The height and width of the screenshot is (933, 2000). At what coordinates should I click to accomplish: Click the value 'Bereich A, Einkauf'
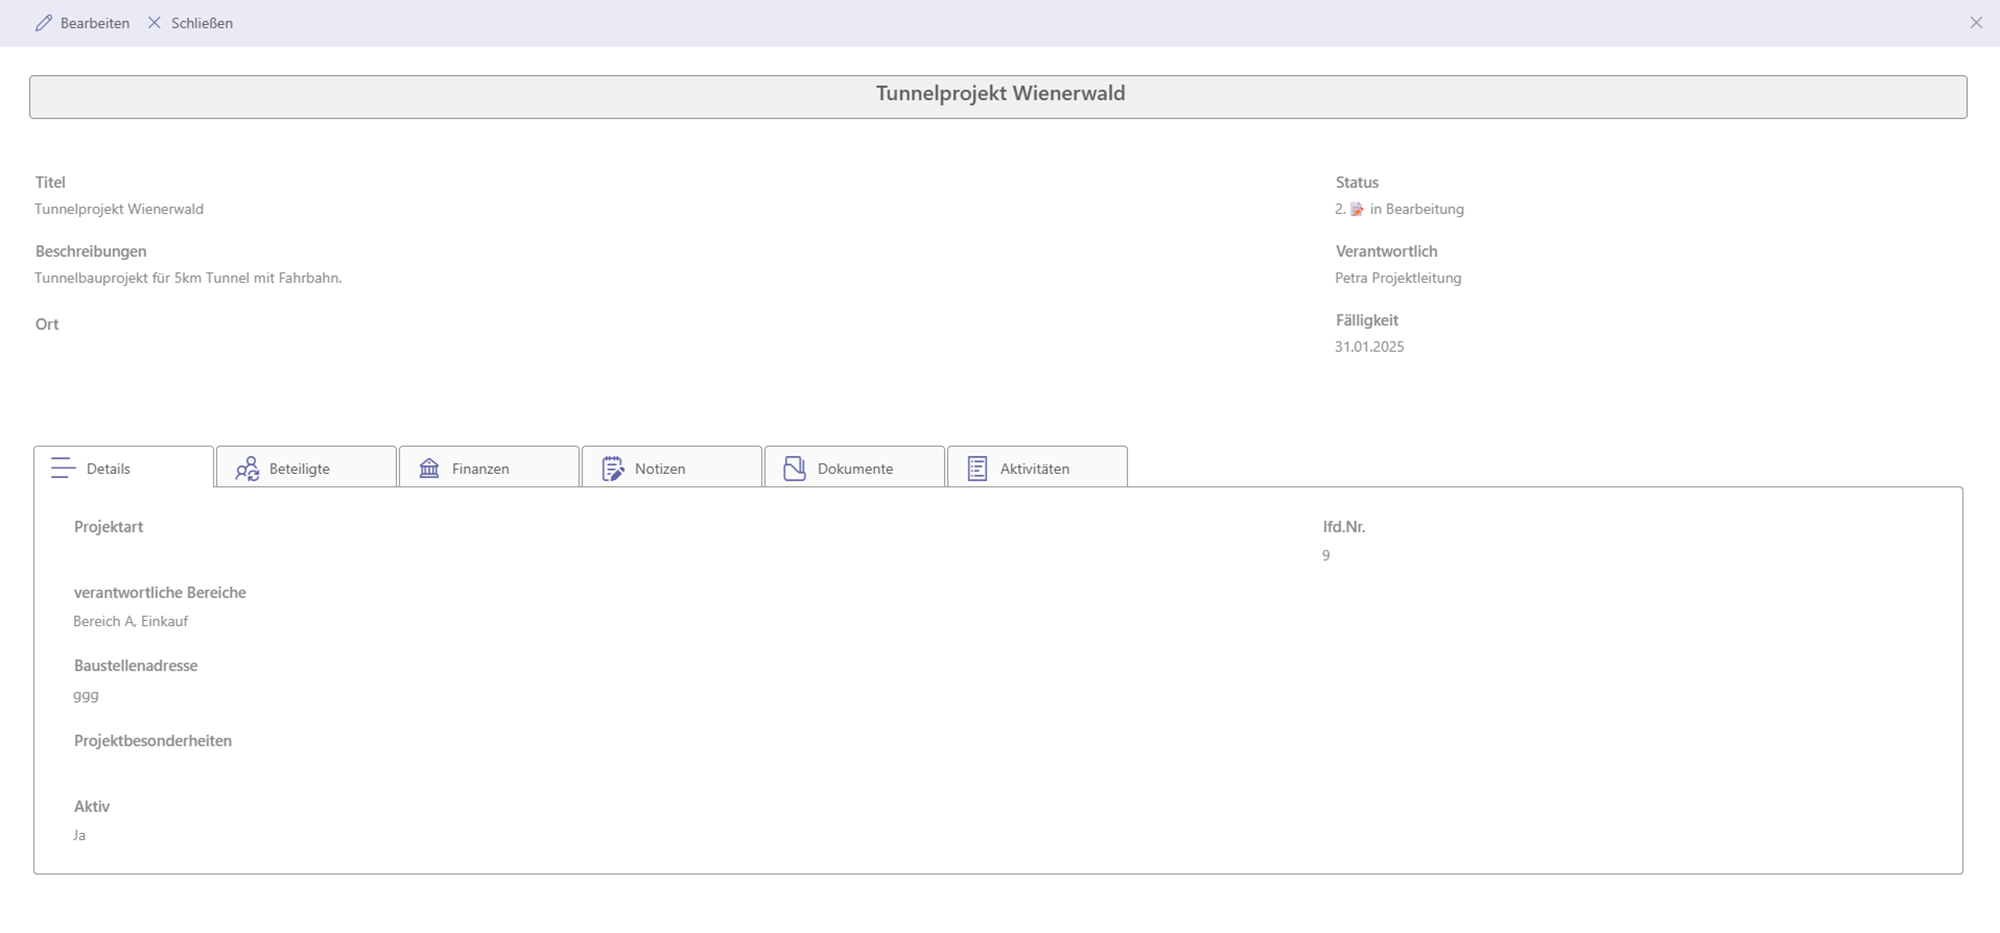pos(131,621)
